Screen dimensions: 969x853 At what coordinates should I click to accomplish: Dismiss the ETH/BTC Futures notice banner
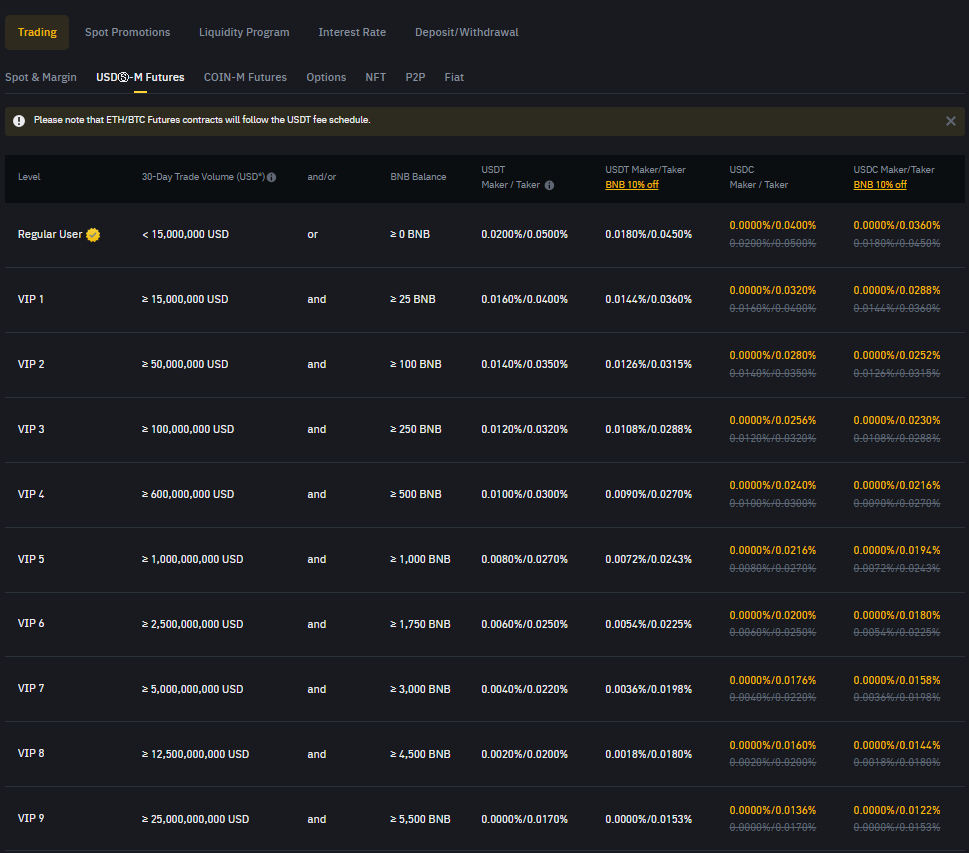[x=950, y=120]
